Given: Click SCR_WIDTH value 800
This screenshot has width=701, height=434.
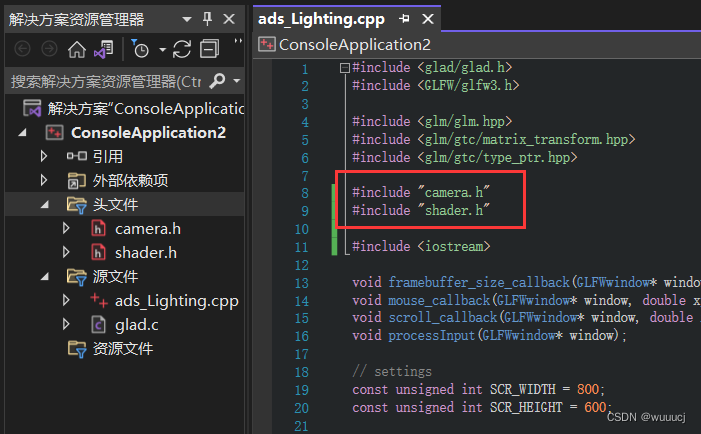Looking at the screenshot, I should 588,389.
